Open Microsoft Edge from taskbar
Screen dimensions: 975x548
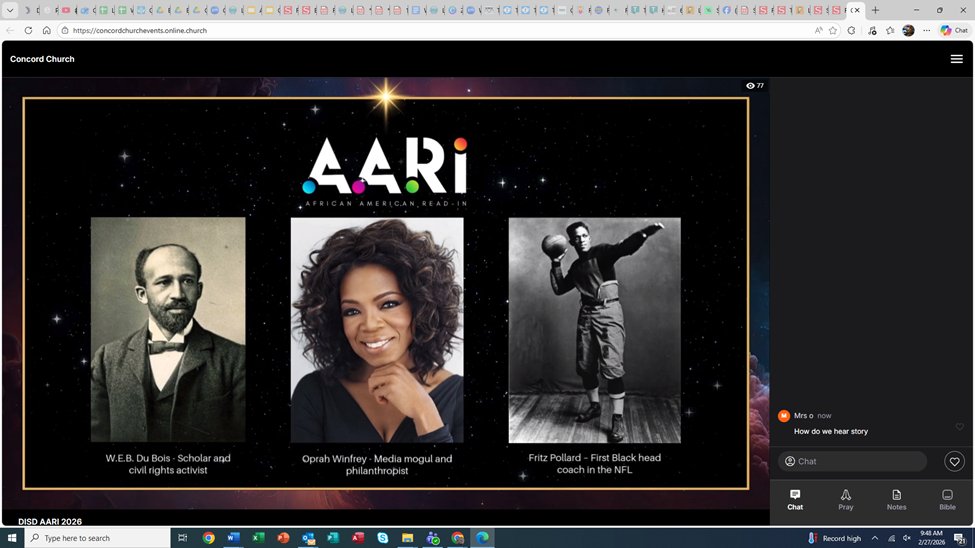(483, 537)
